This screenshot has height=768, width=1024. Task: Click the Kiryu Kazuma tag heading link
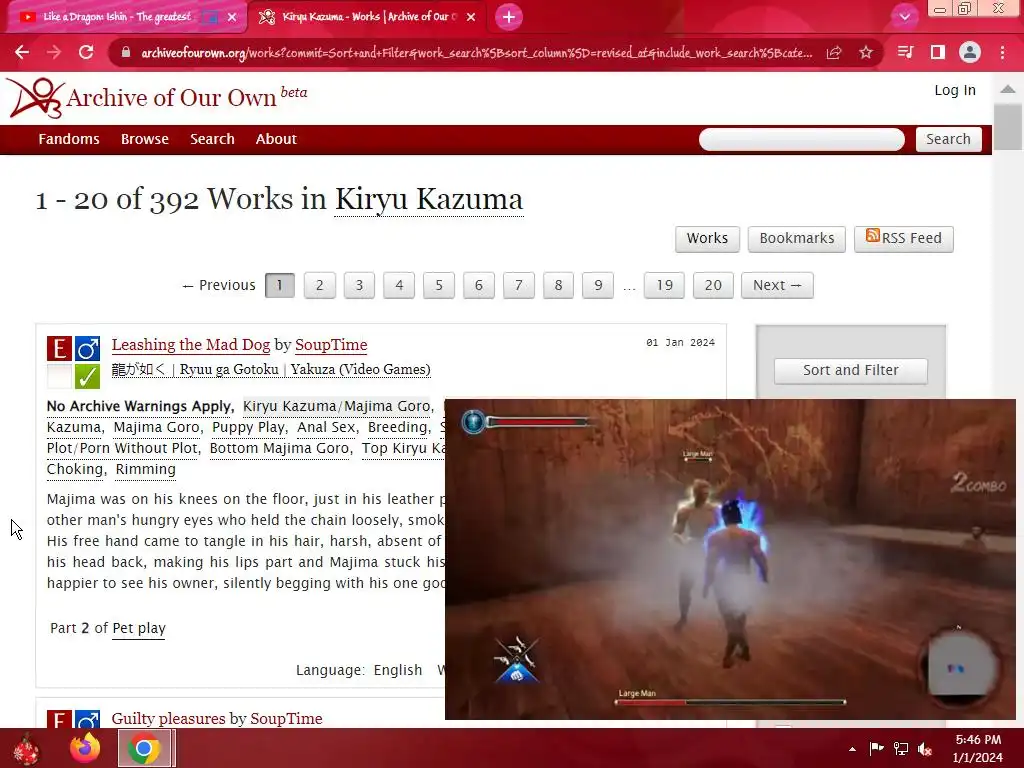click(x=429, y=199)
